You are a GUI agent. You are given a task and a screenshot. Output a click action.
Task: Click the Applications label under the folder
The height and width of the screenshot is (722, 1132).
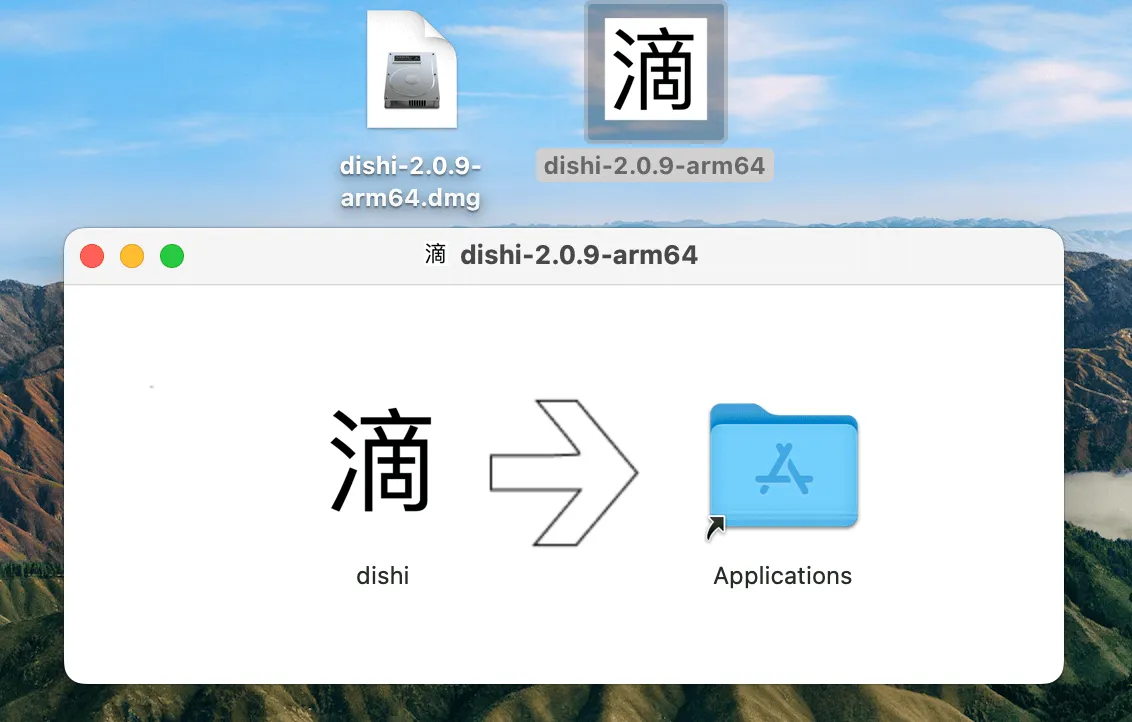coord(783,575)
